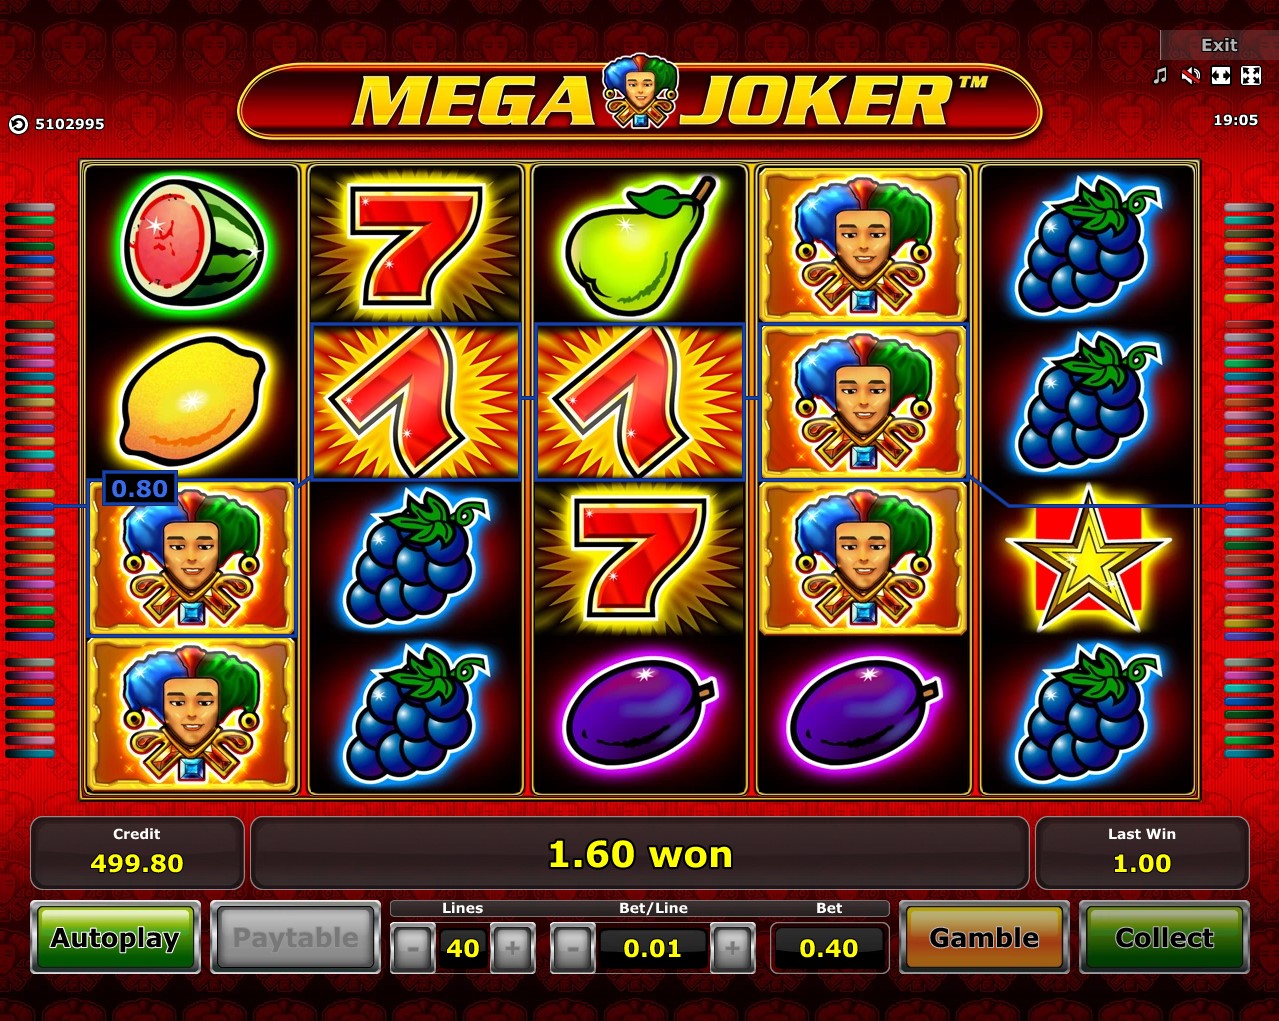This screenshot has height=1021, width=1279.
Task: Click the gold star symbol on fifth reel
Action: tap(1088, 559)
